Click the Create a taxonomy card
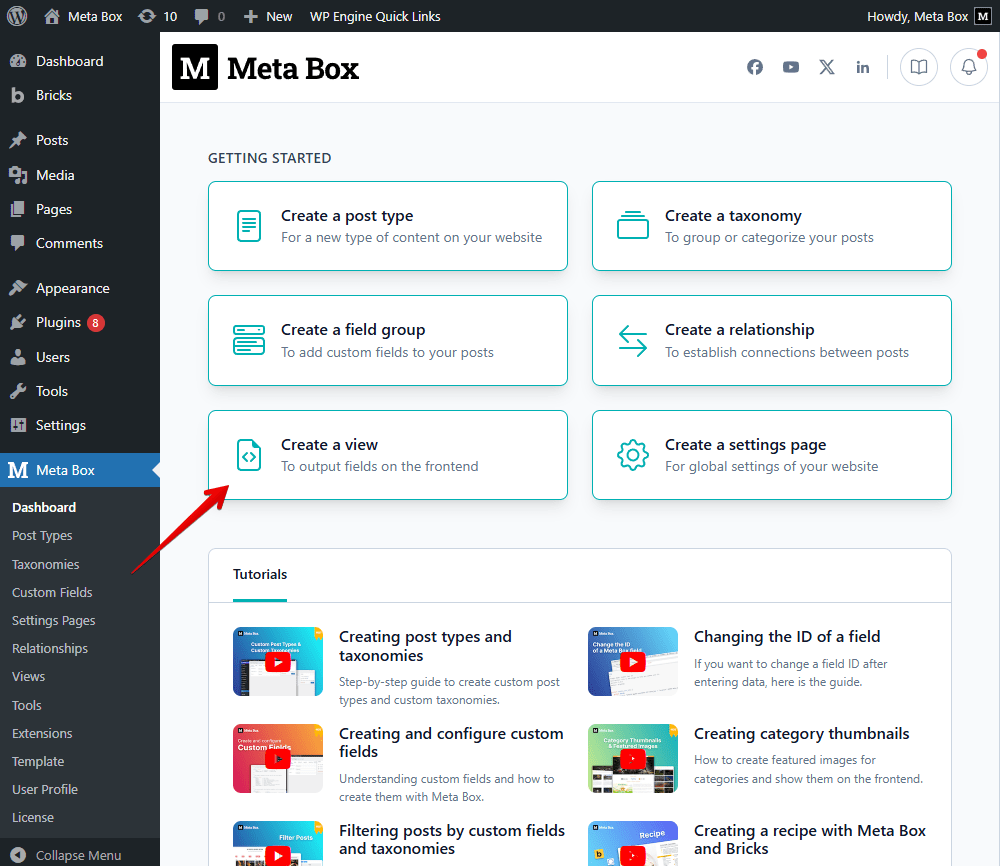The height and width of the screenshot is (866, 1000). [x=771, y=225]
